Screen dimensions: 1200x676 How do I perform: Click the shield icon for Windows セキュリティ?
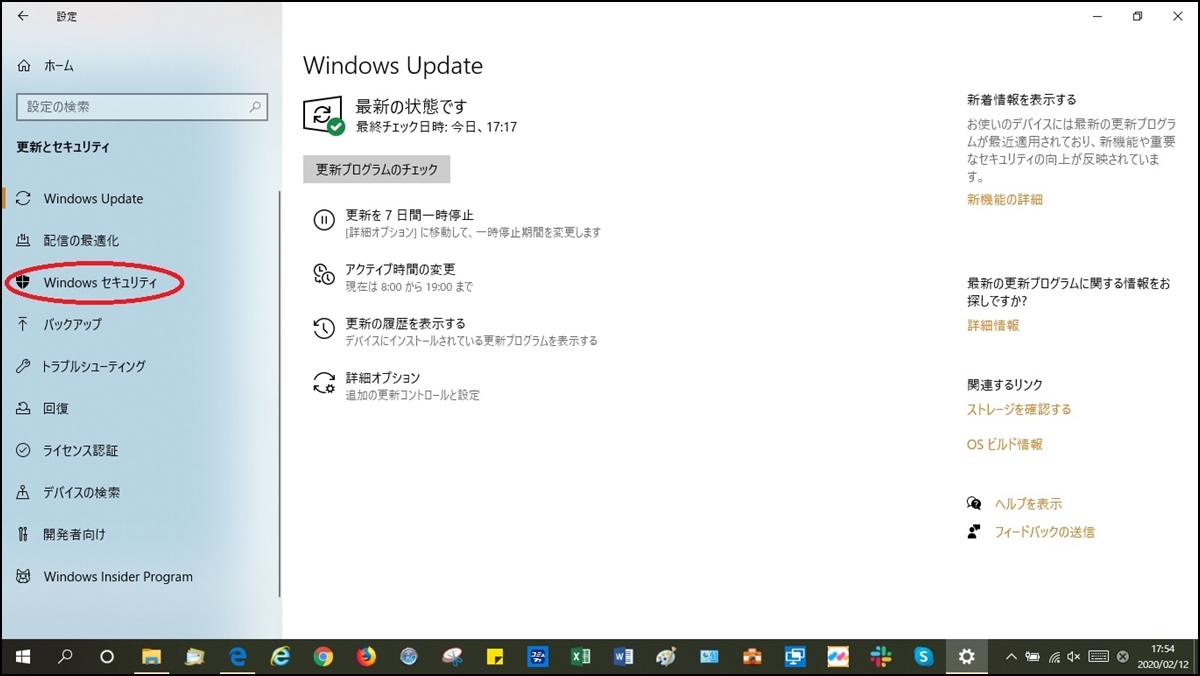24,283
